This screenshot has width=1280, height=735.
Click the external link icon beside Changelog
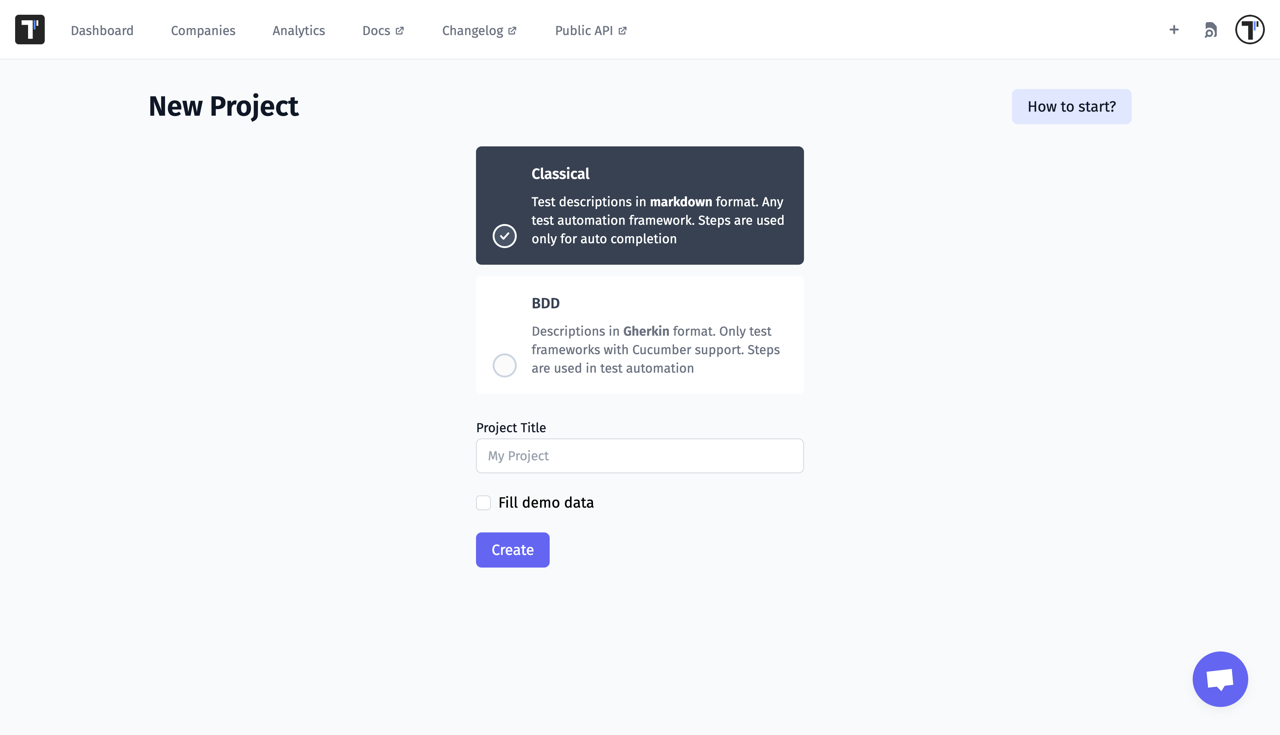tap(512, 30)
